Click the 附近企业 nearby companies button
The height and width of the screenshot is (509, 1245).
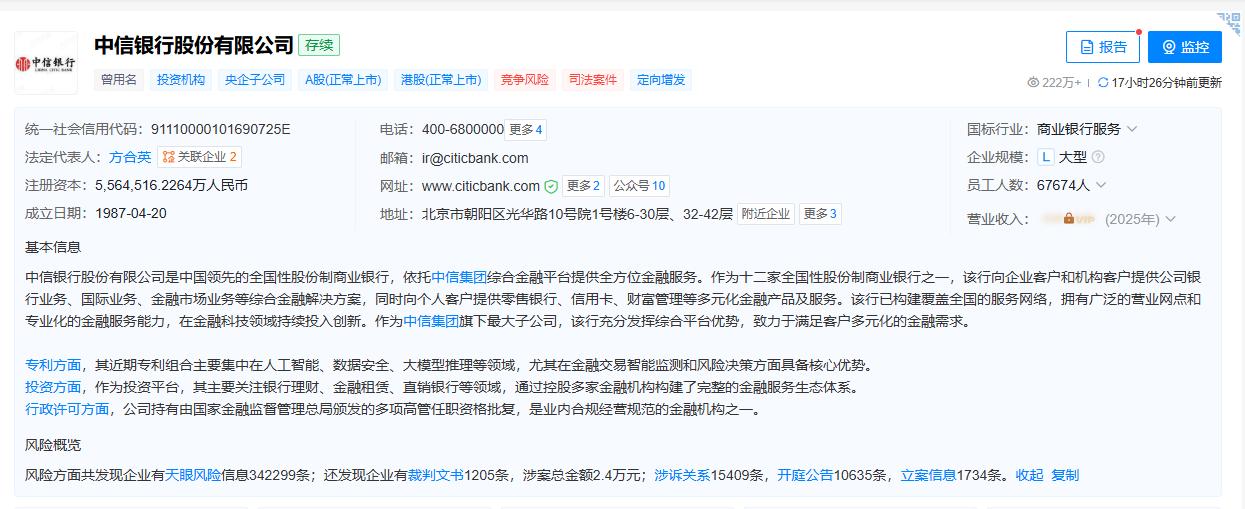[x=766, y=214]
